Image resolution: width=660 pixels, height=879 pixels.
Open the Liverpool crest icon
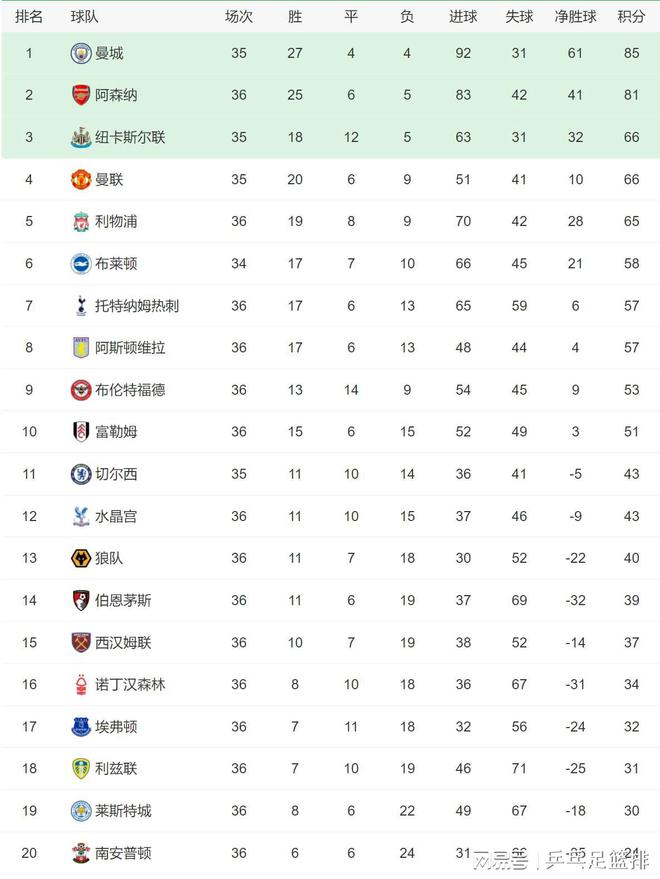point(81,221)
